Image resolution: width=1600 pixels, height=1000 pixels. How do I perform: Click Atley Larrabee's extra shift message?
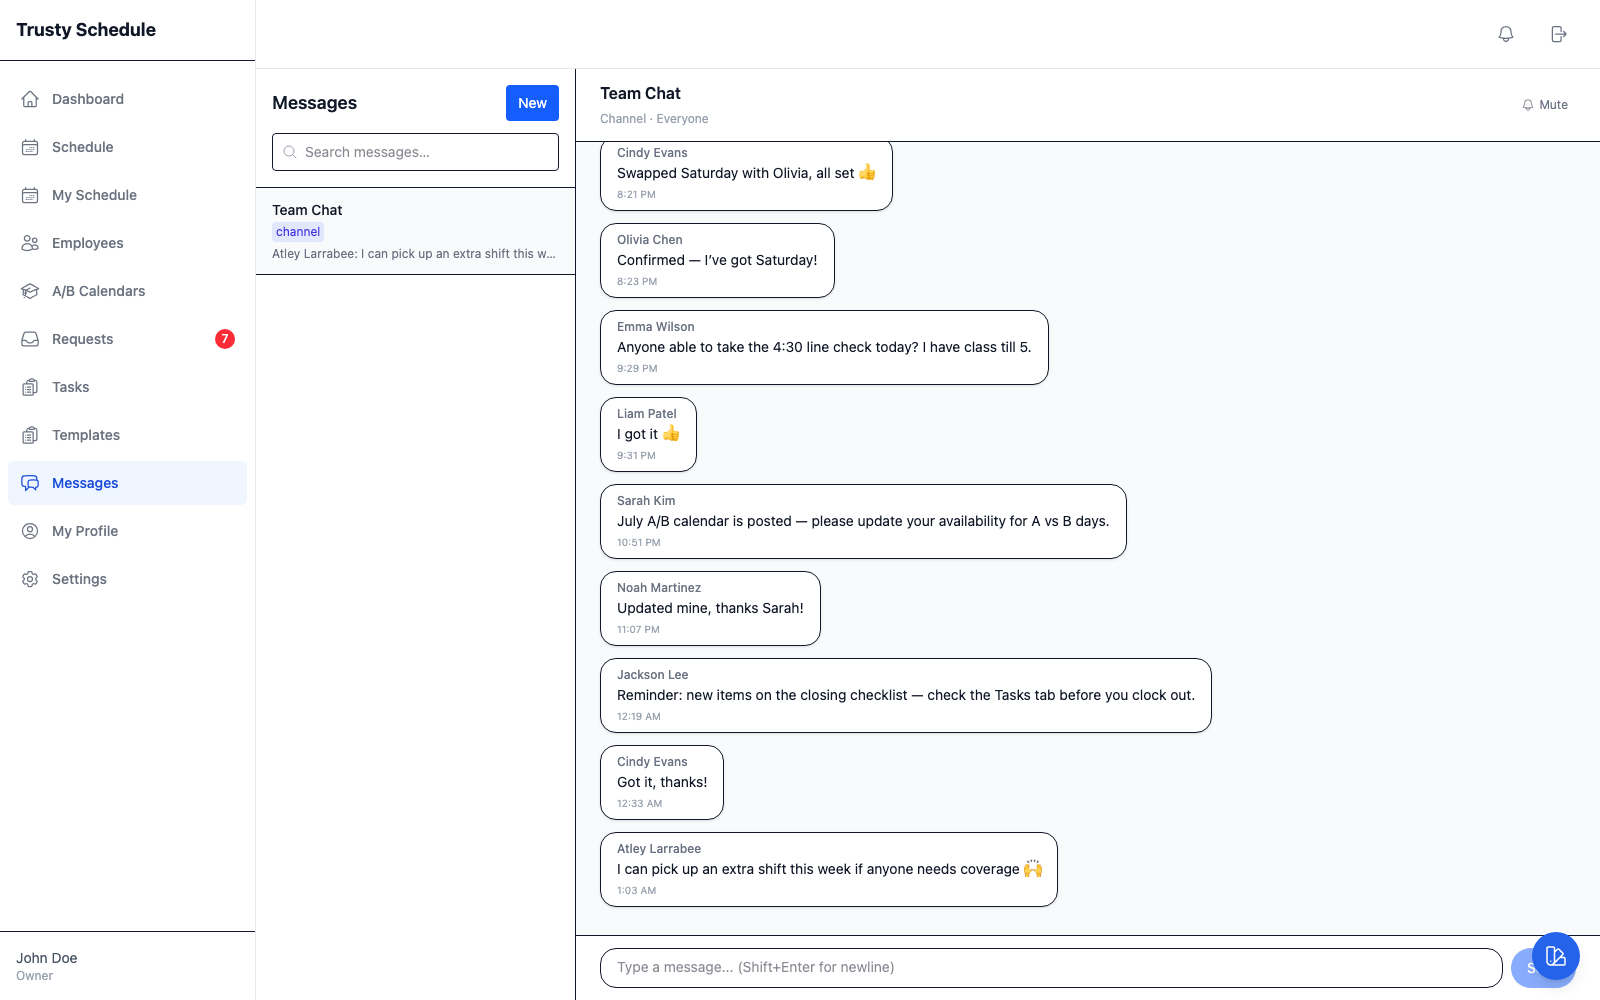pyautogui.click(x=829, y=869)
